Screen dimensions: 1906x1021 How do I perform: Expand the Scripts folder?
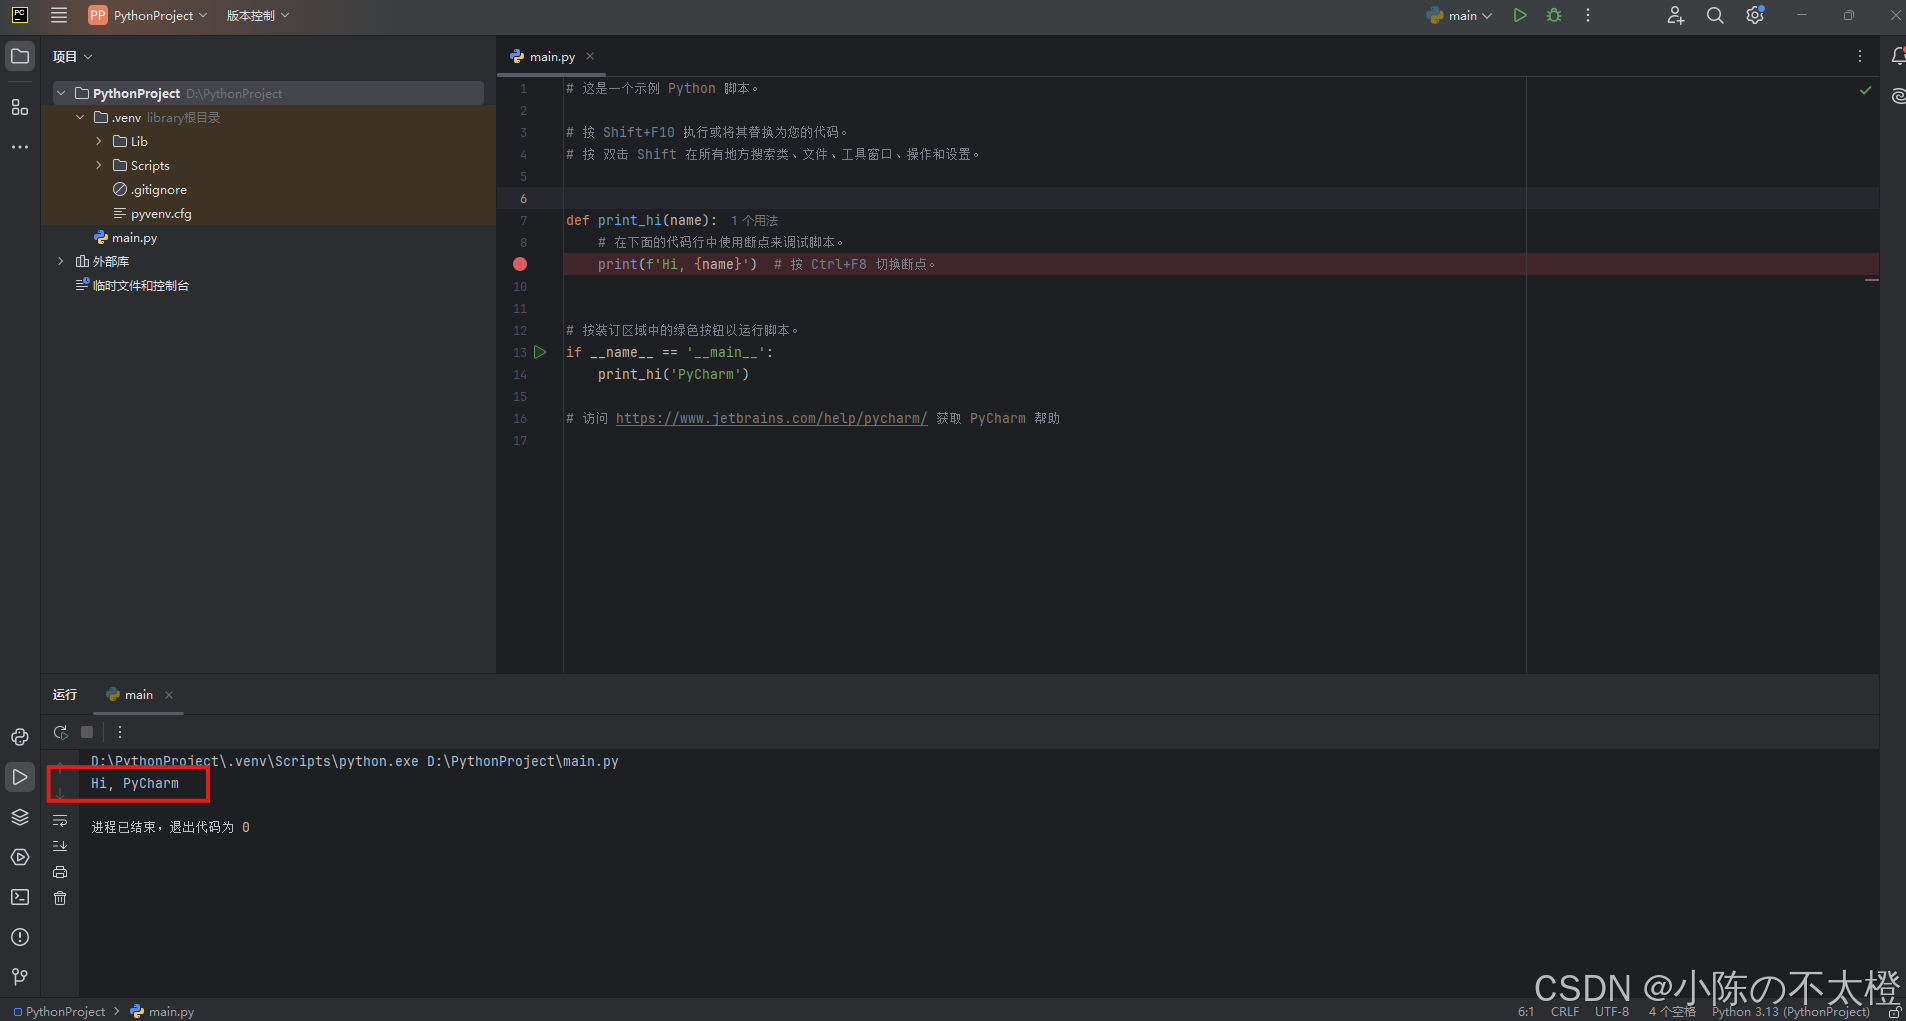99,165
